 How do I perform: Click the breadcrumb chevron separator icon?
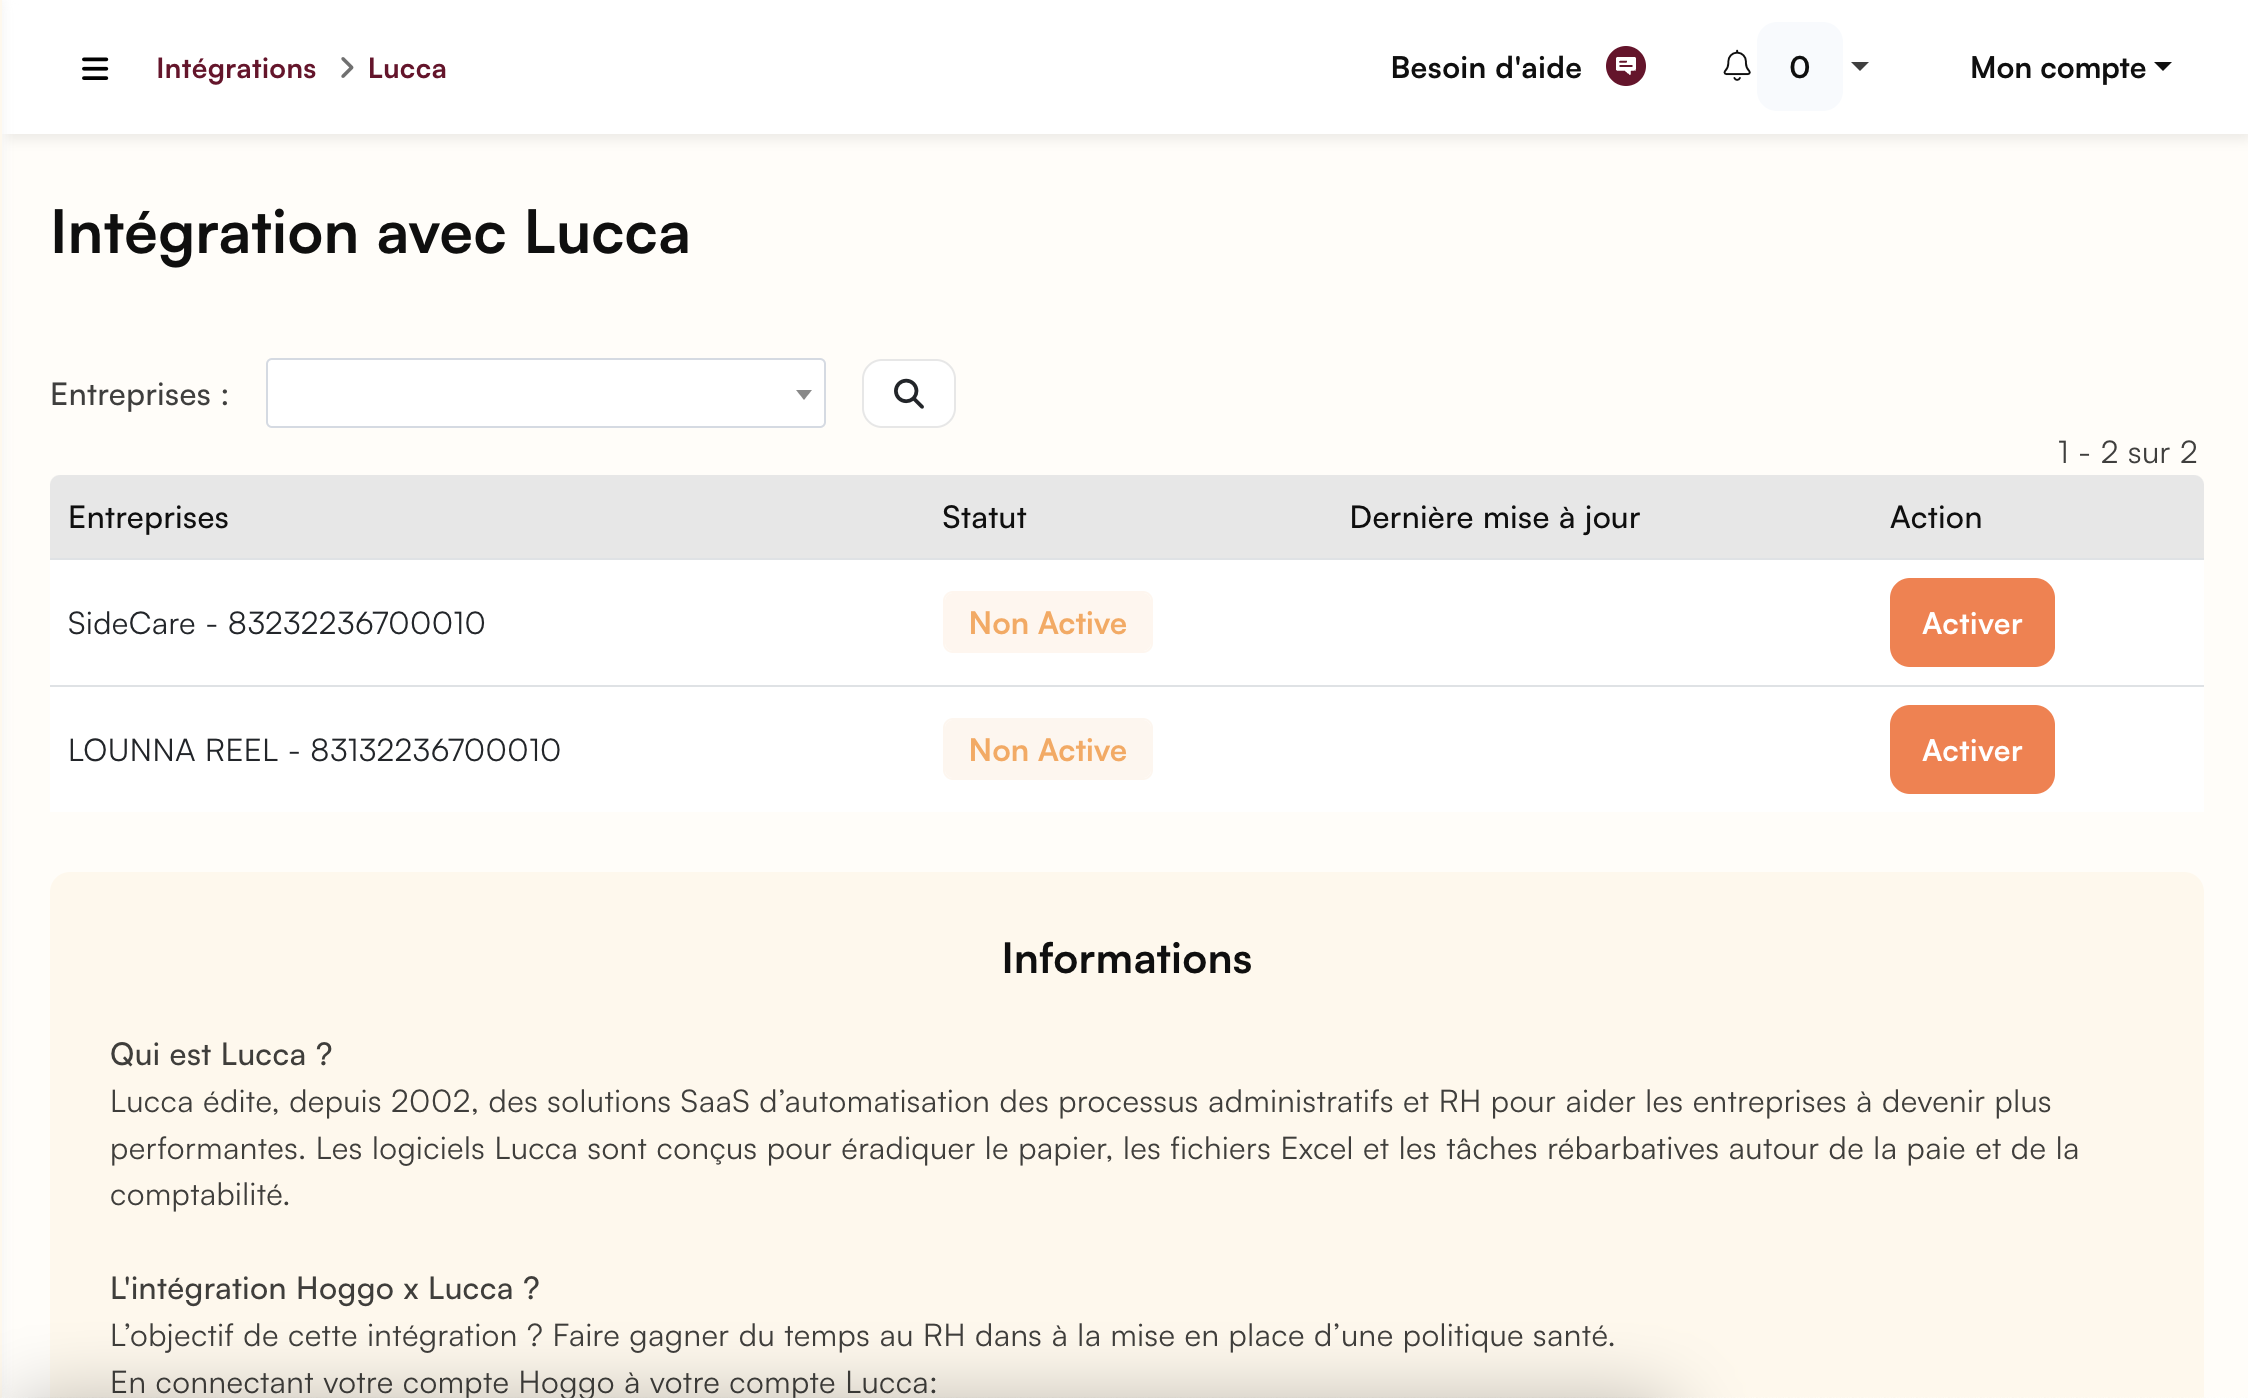346,68
